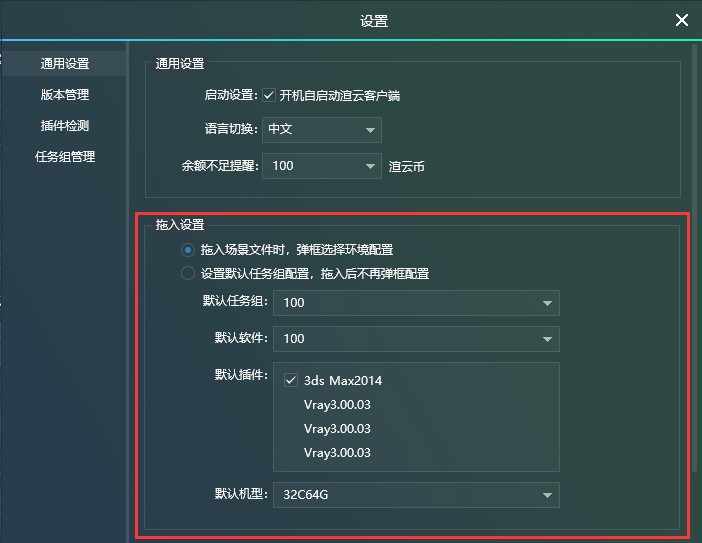The width and height of the screenshot is (702, 543).
Task: Switch to 版本管理 in the sidebar
Action: [x=64, y=94]
